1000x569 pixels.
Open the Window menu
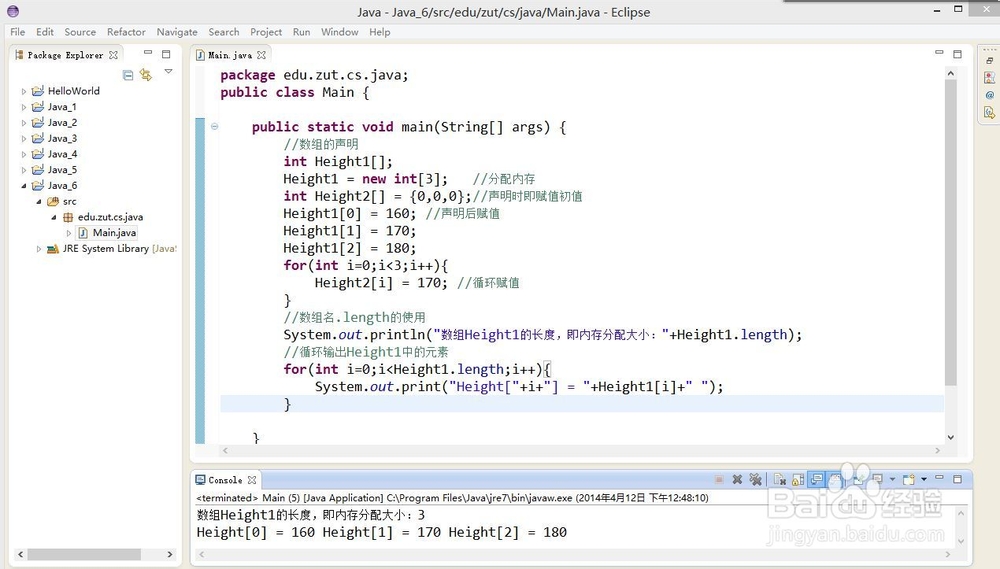(x=339, y=32)
